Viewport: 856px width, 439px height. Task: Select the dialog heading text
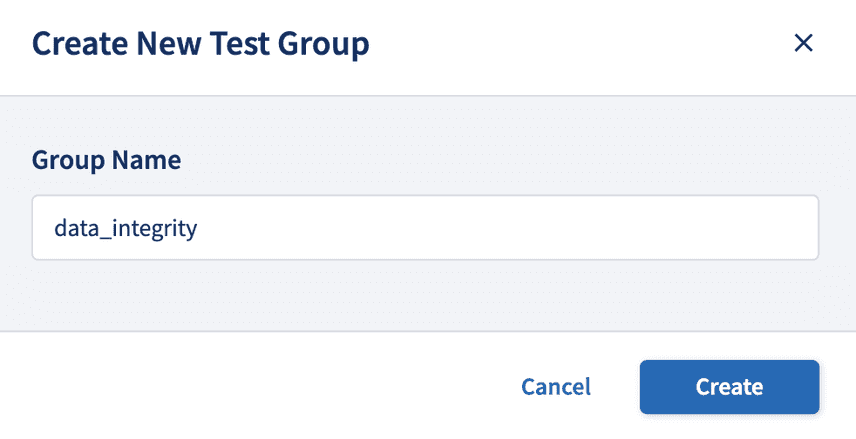pyautogui.click(x=201, y=44)
